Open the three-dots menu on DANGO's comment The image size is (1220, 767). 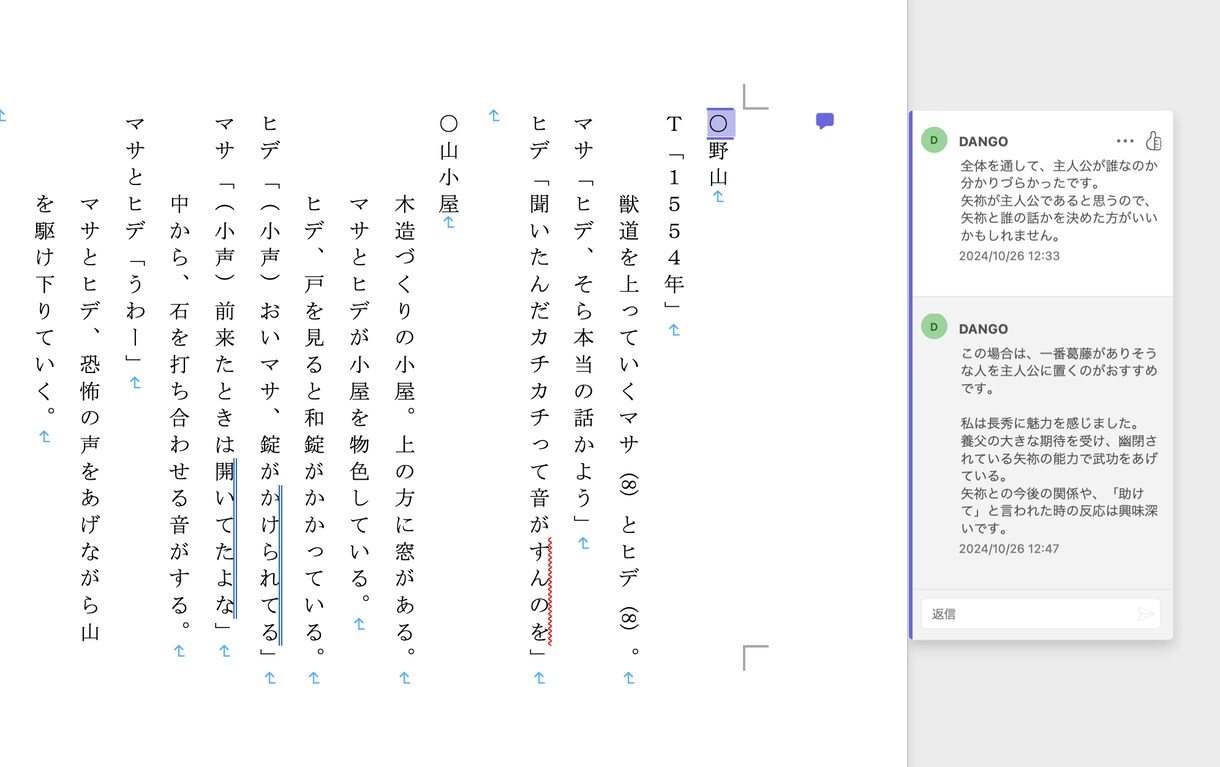[1125, 141]
